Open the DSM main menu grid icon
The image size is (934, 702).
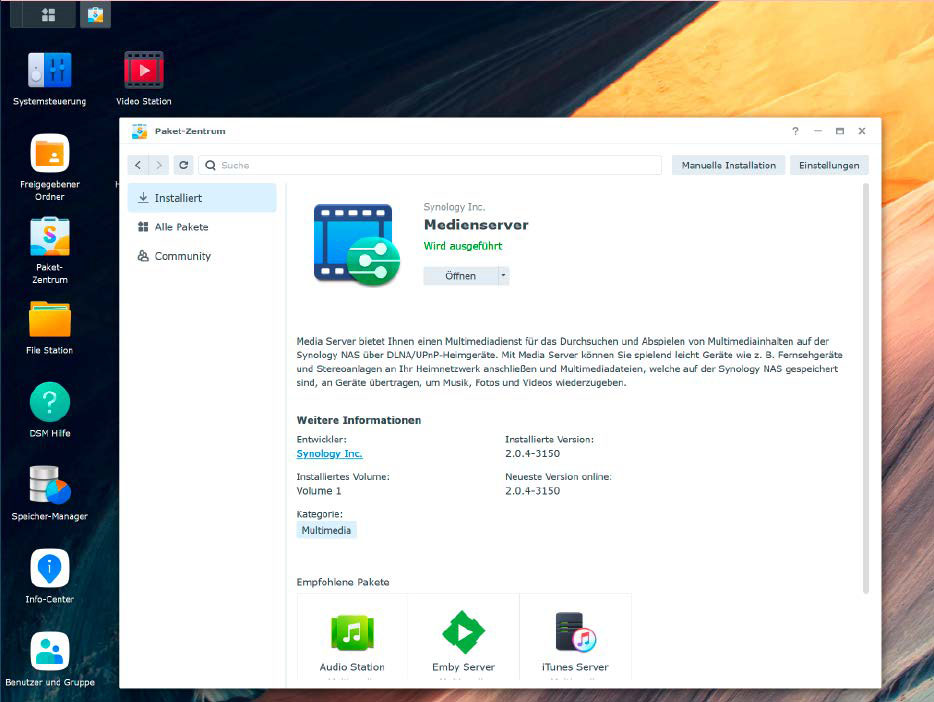pos(48,15)
